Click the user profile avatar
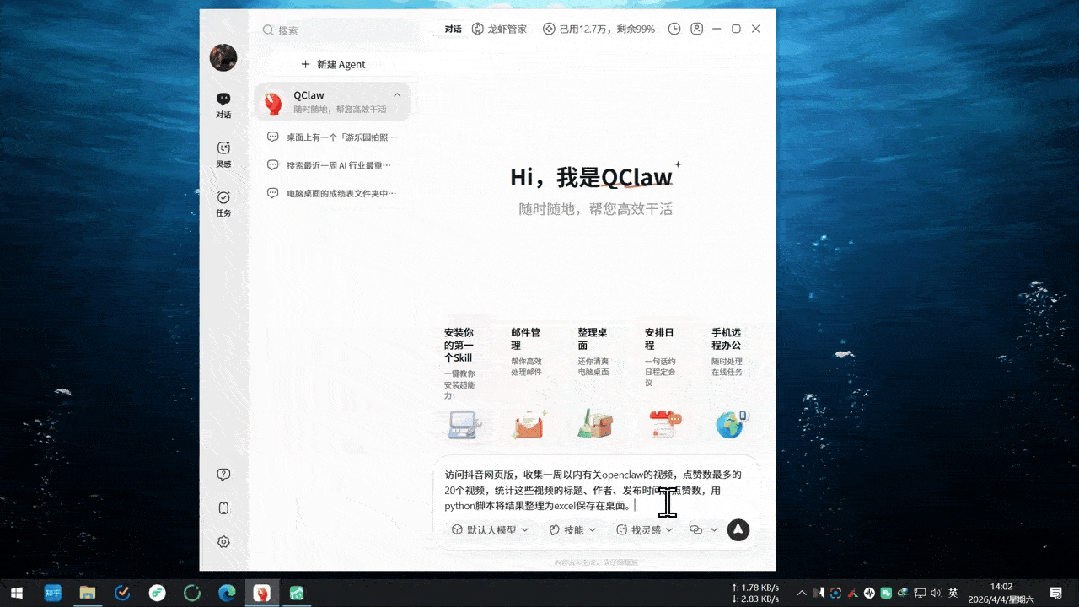This screenshot has height=607, width=1079. (x=223, y=58)
